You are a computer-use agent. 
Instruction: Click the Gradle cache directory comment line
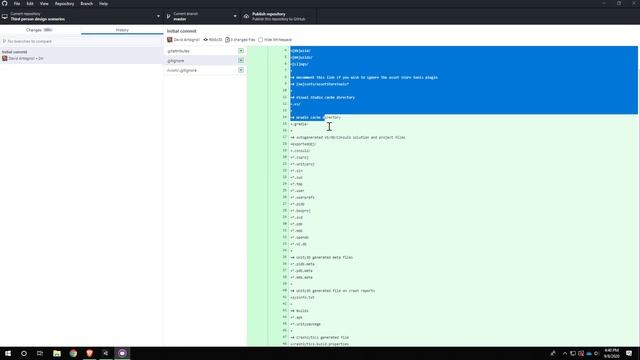click(x=316, y=118)
